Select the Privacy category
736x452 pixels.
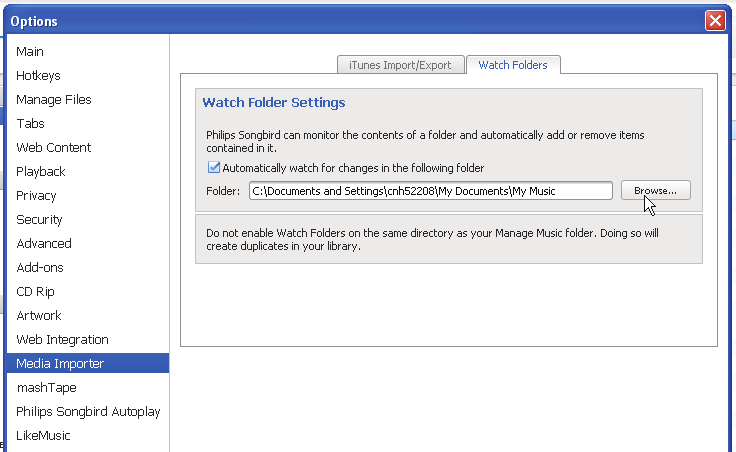tap(36, 196)
